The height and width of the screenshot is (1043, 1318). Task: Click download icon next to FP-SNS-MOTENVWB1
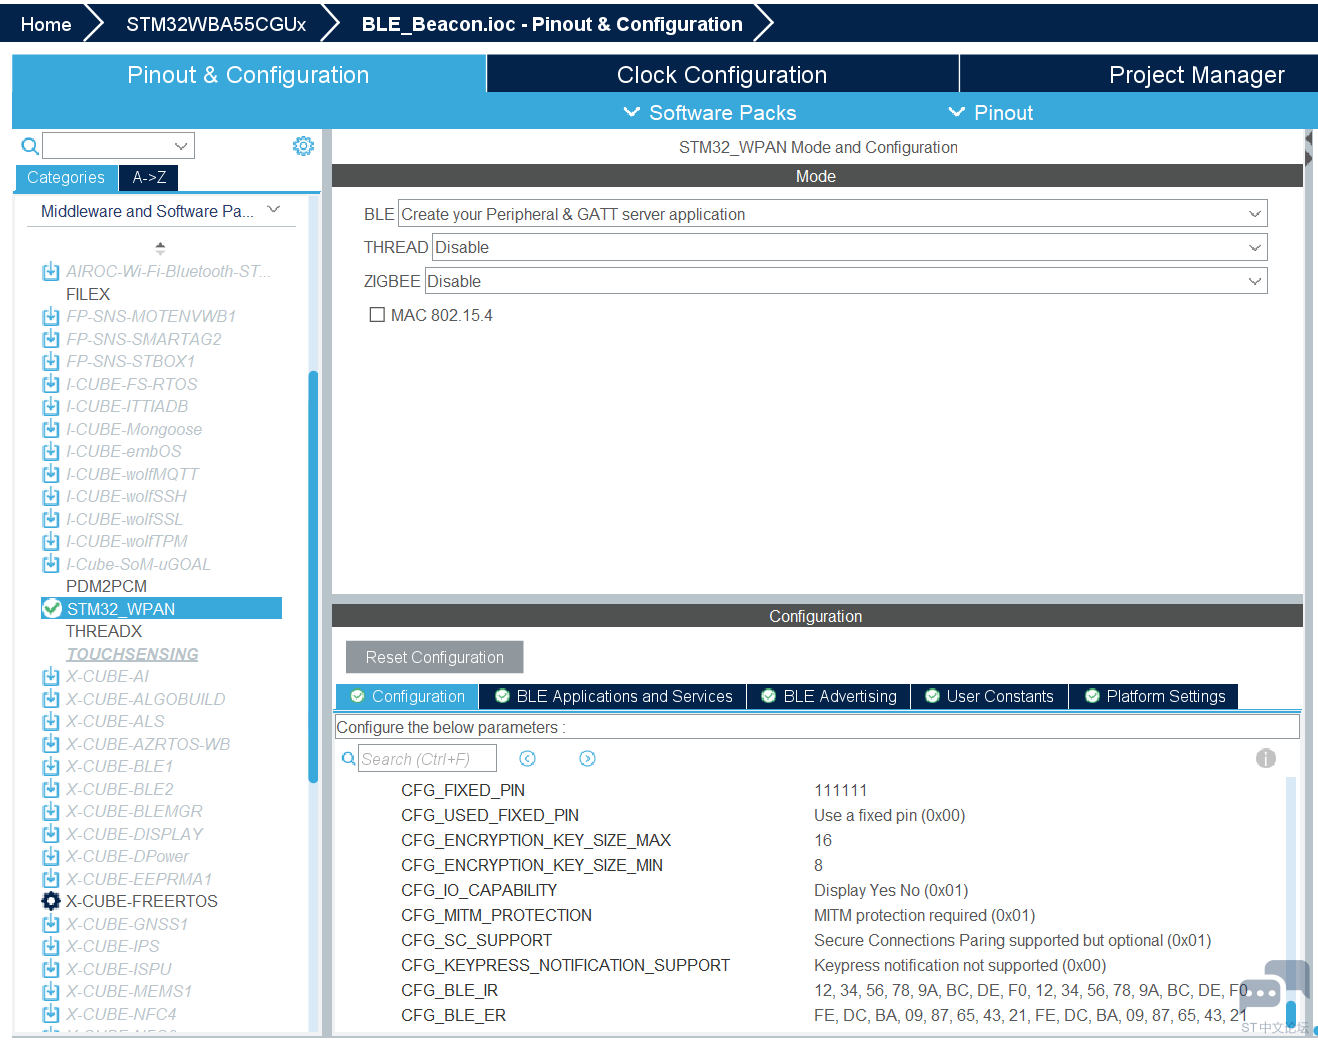click(x=51, y=316)
